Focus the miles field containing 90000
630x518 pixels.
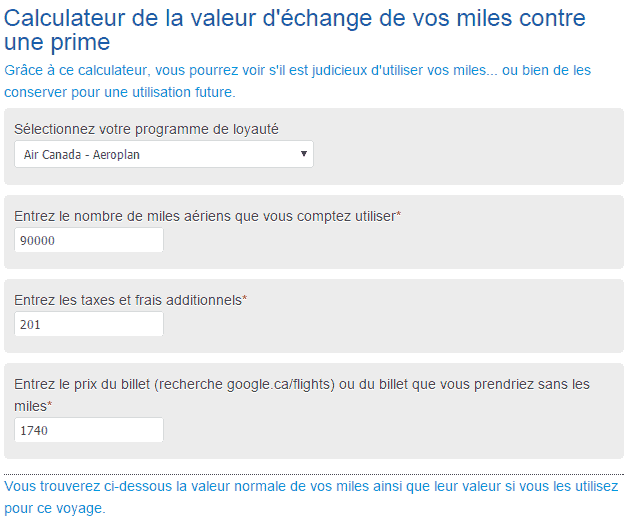89,241
